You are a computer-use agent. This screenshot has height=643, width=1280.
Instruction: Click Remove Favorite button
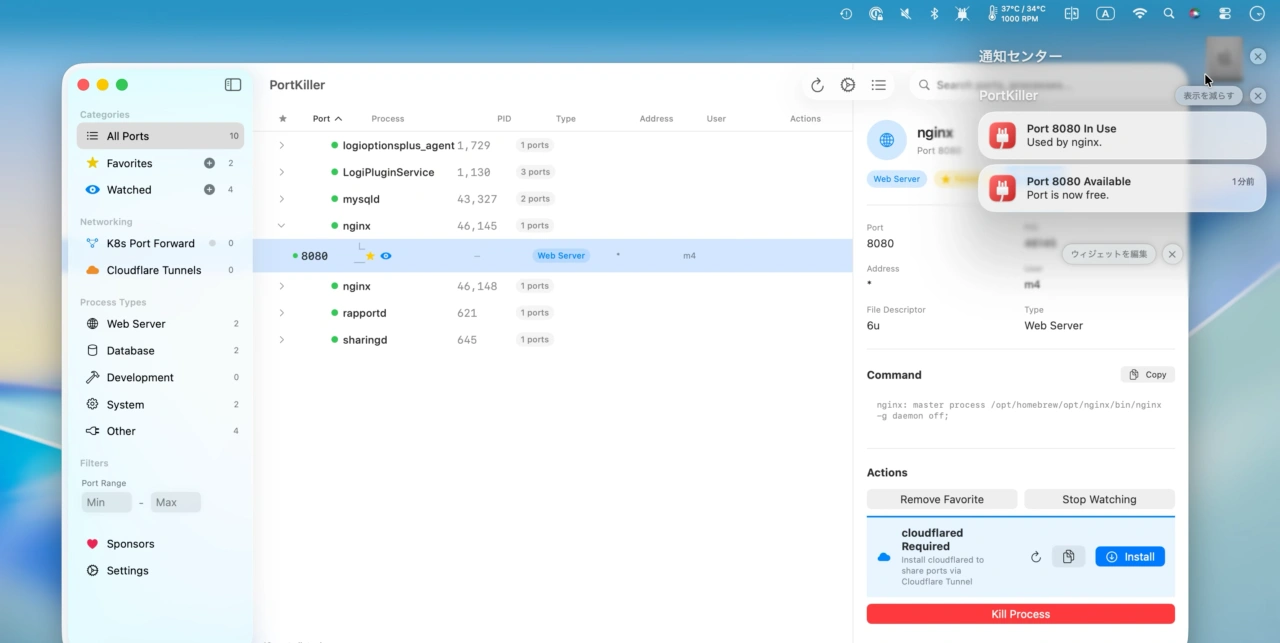coord(941,499)
